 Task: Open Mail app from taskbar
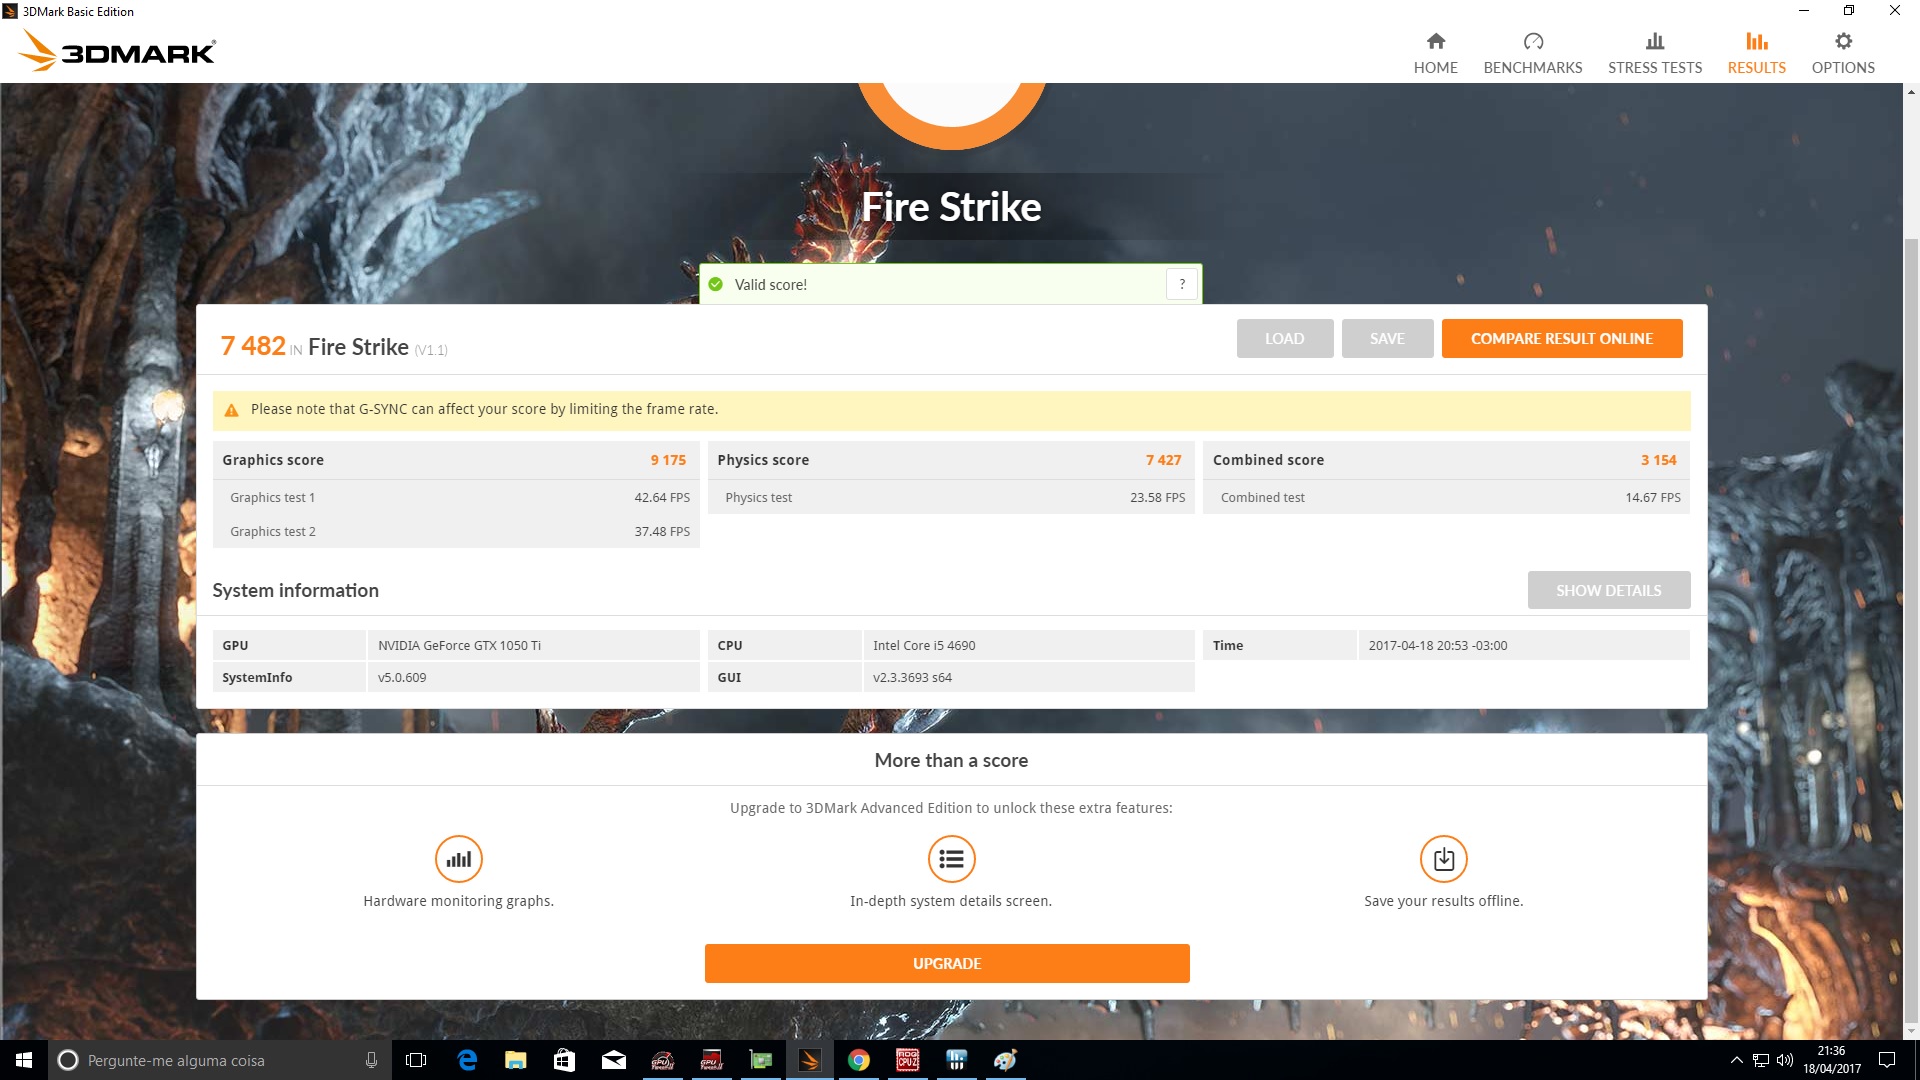click(614, 1060)
